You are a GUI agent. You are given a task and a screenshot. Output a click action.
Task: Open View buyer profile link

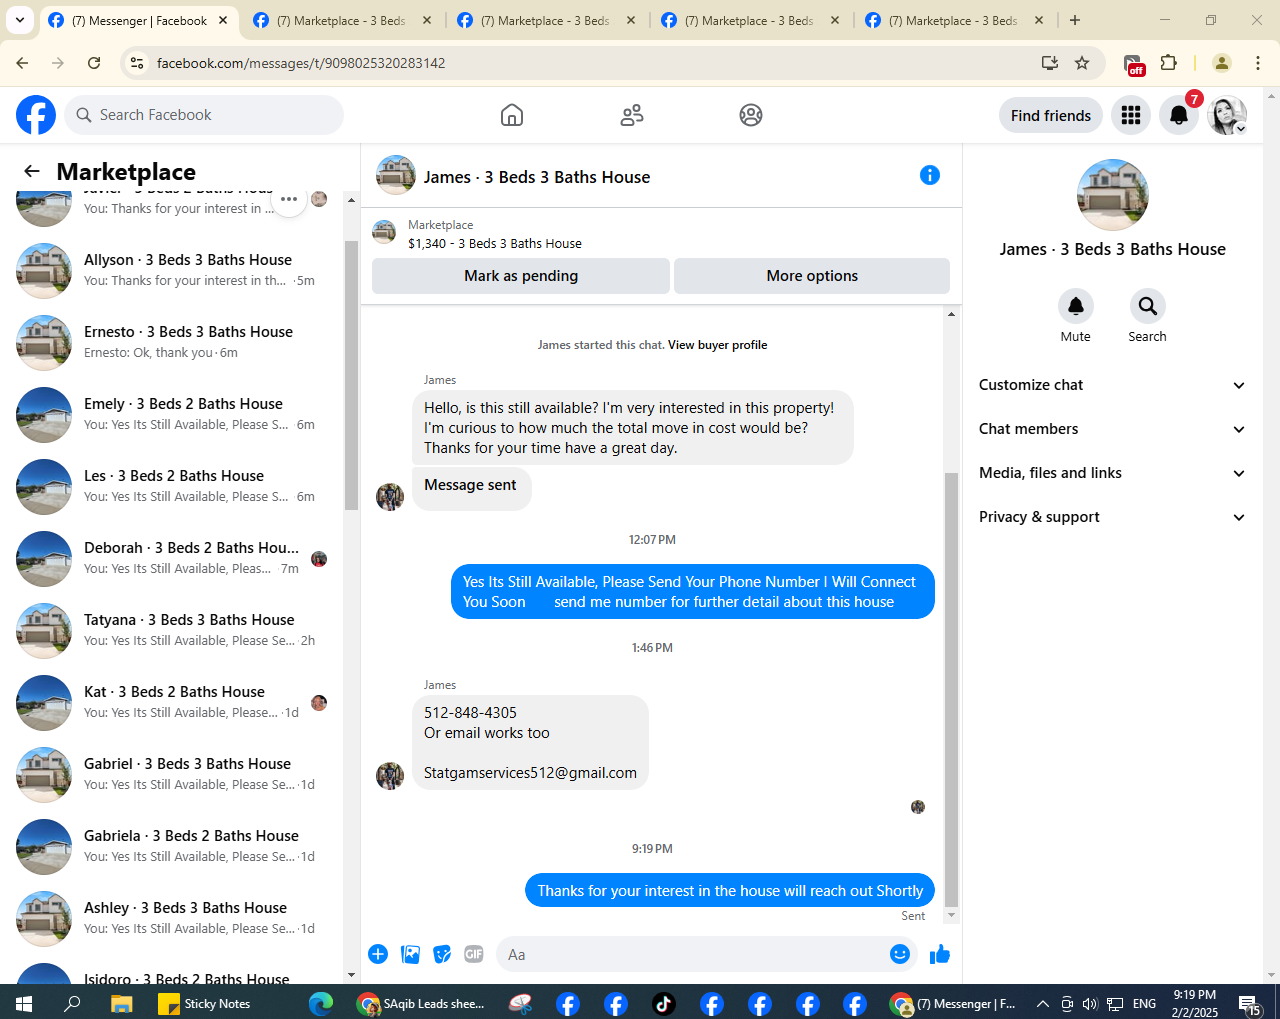pos(718,345)
